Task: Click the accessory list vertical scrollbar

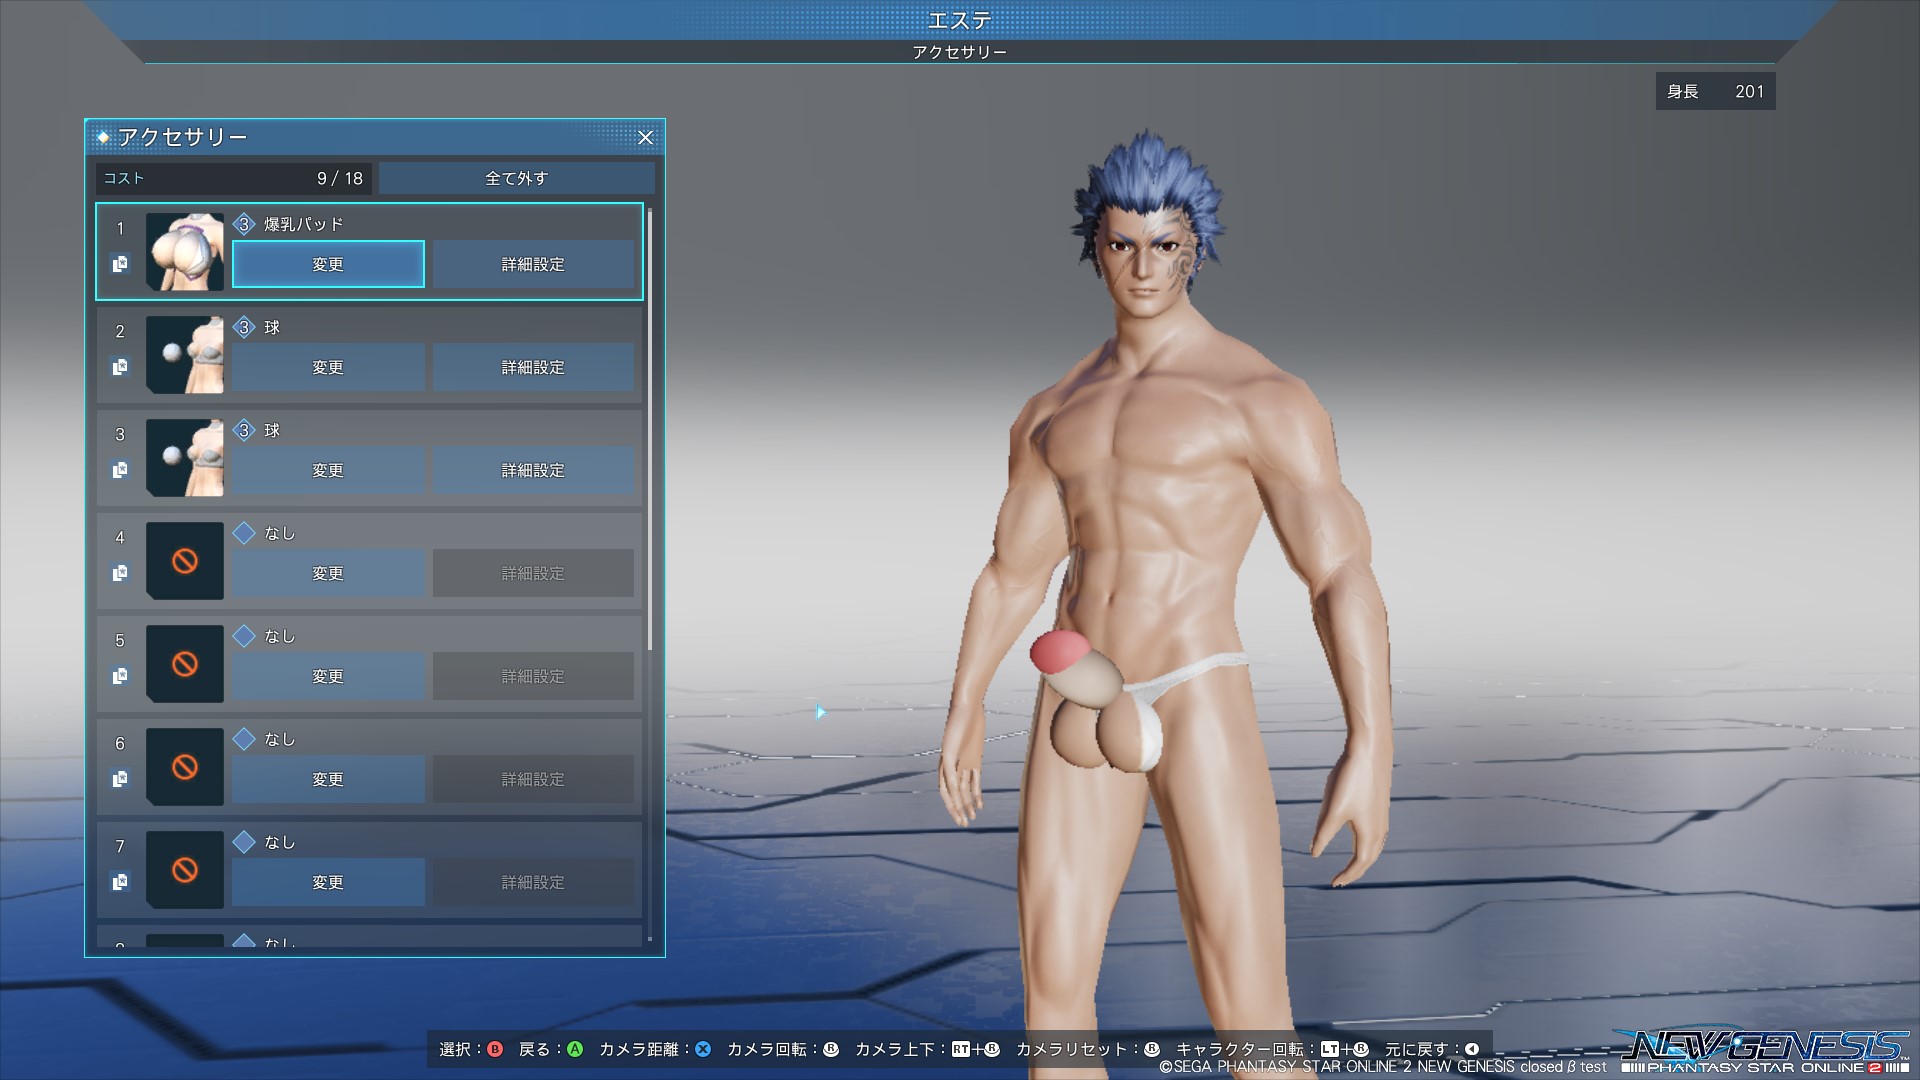Action: pos(650,430)
